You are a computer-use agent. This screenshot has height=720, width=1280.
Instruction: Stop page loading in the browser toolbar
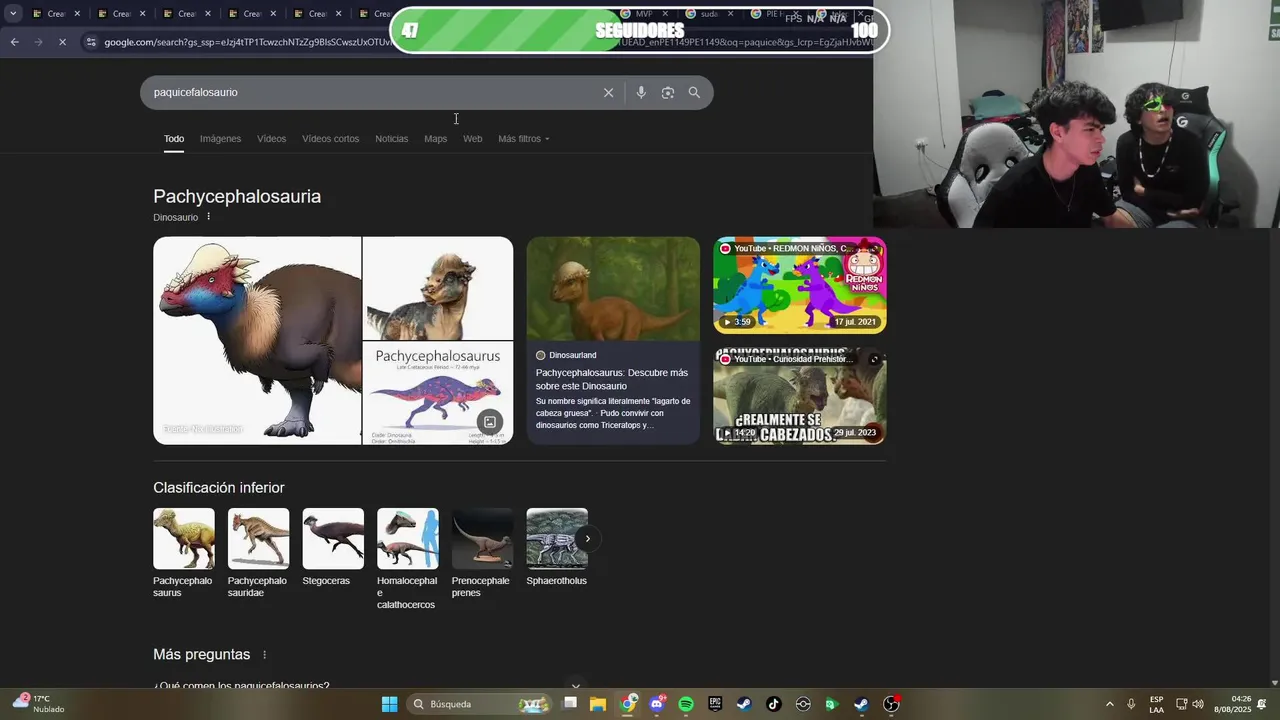(x=62, y=42)
